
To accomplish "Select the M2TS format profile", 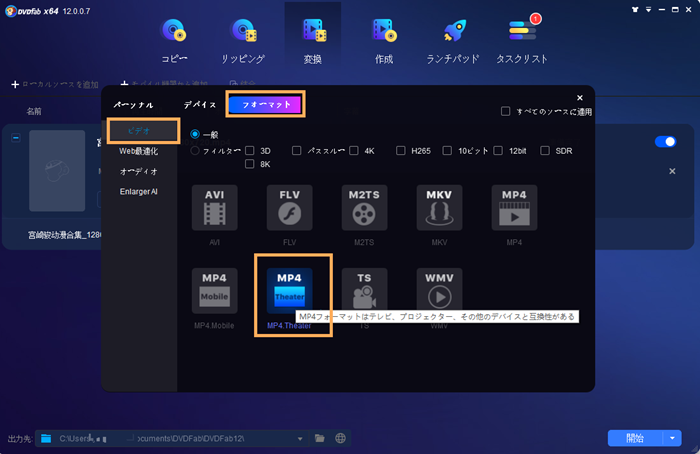I will (x=366, y=213).
